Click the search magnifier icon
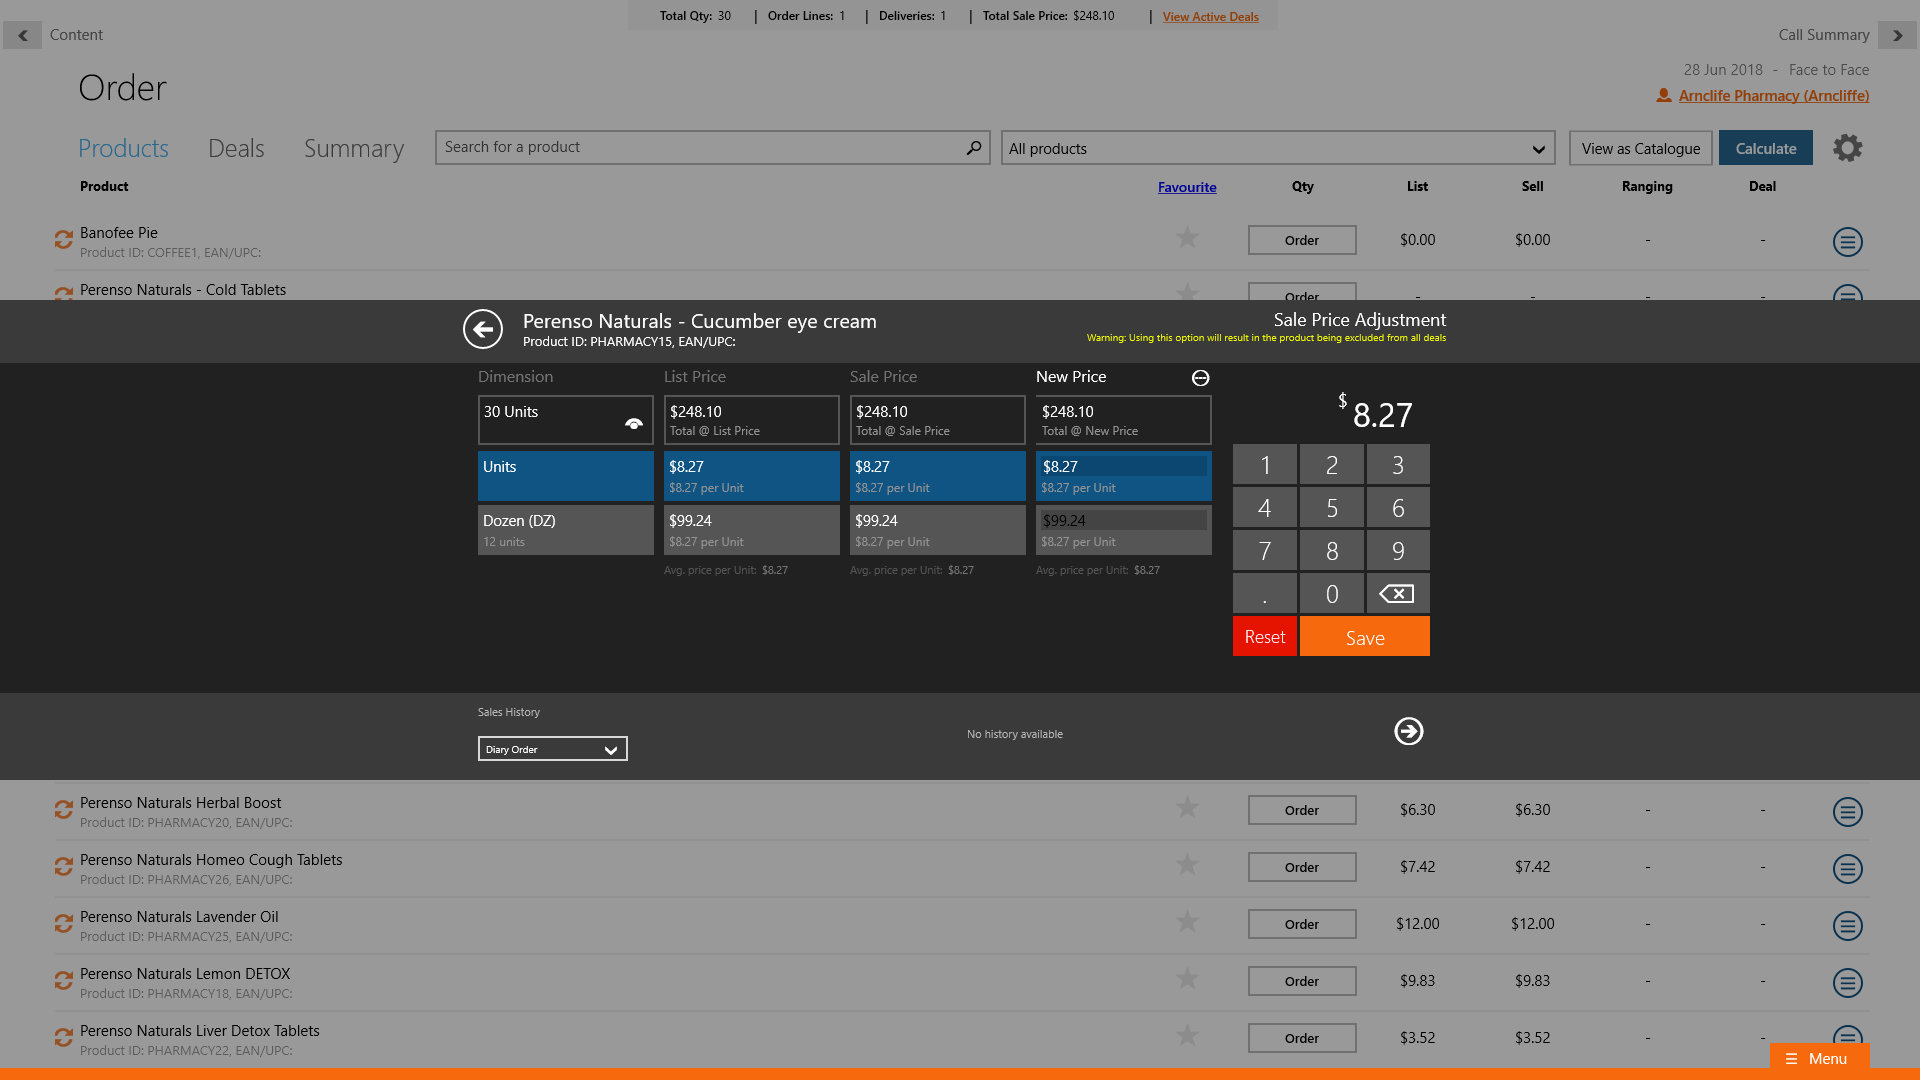The height and width of the screenshot is (1080, 1920). (973, 148)
